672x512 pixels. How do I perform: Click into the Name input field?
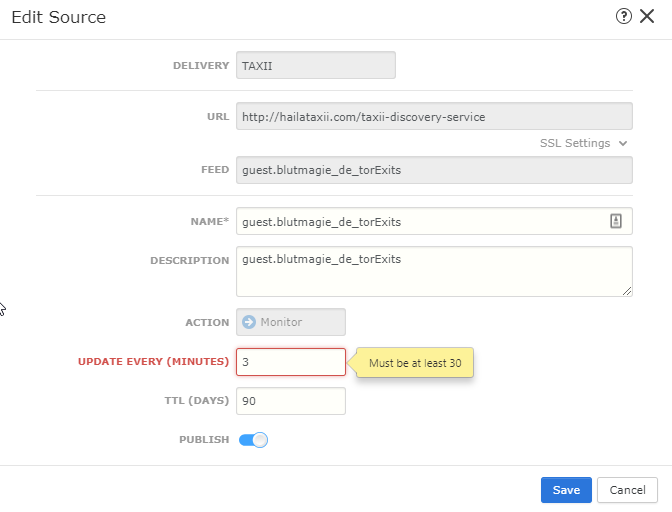click(434, 221)
